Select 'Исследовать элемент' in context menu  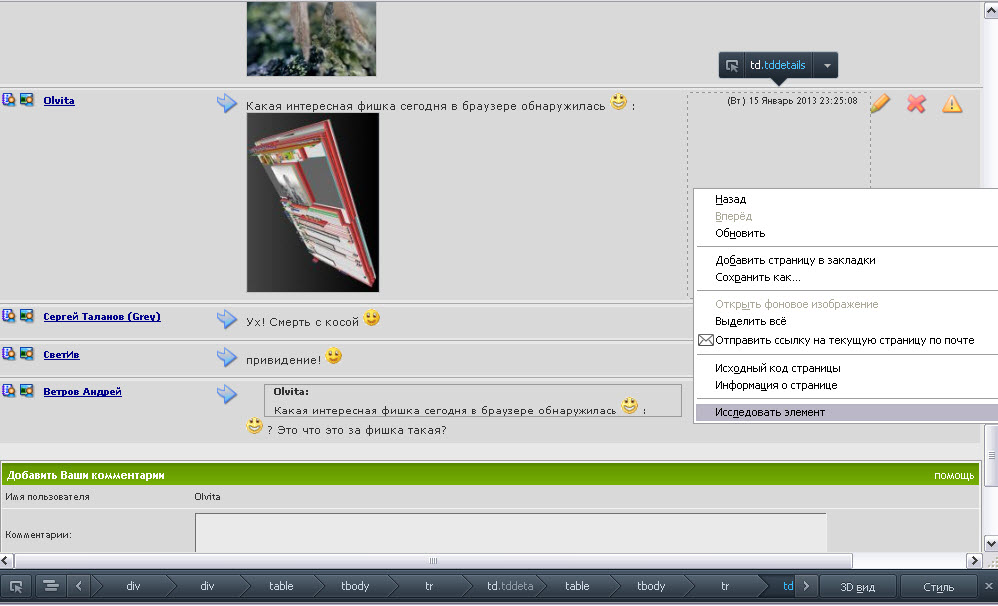coord(770,412)
